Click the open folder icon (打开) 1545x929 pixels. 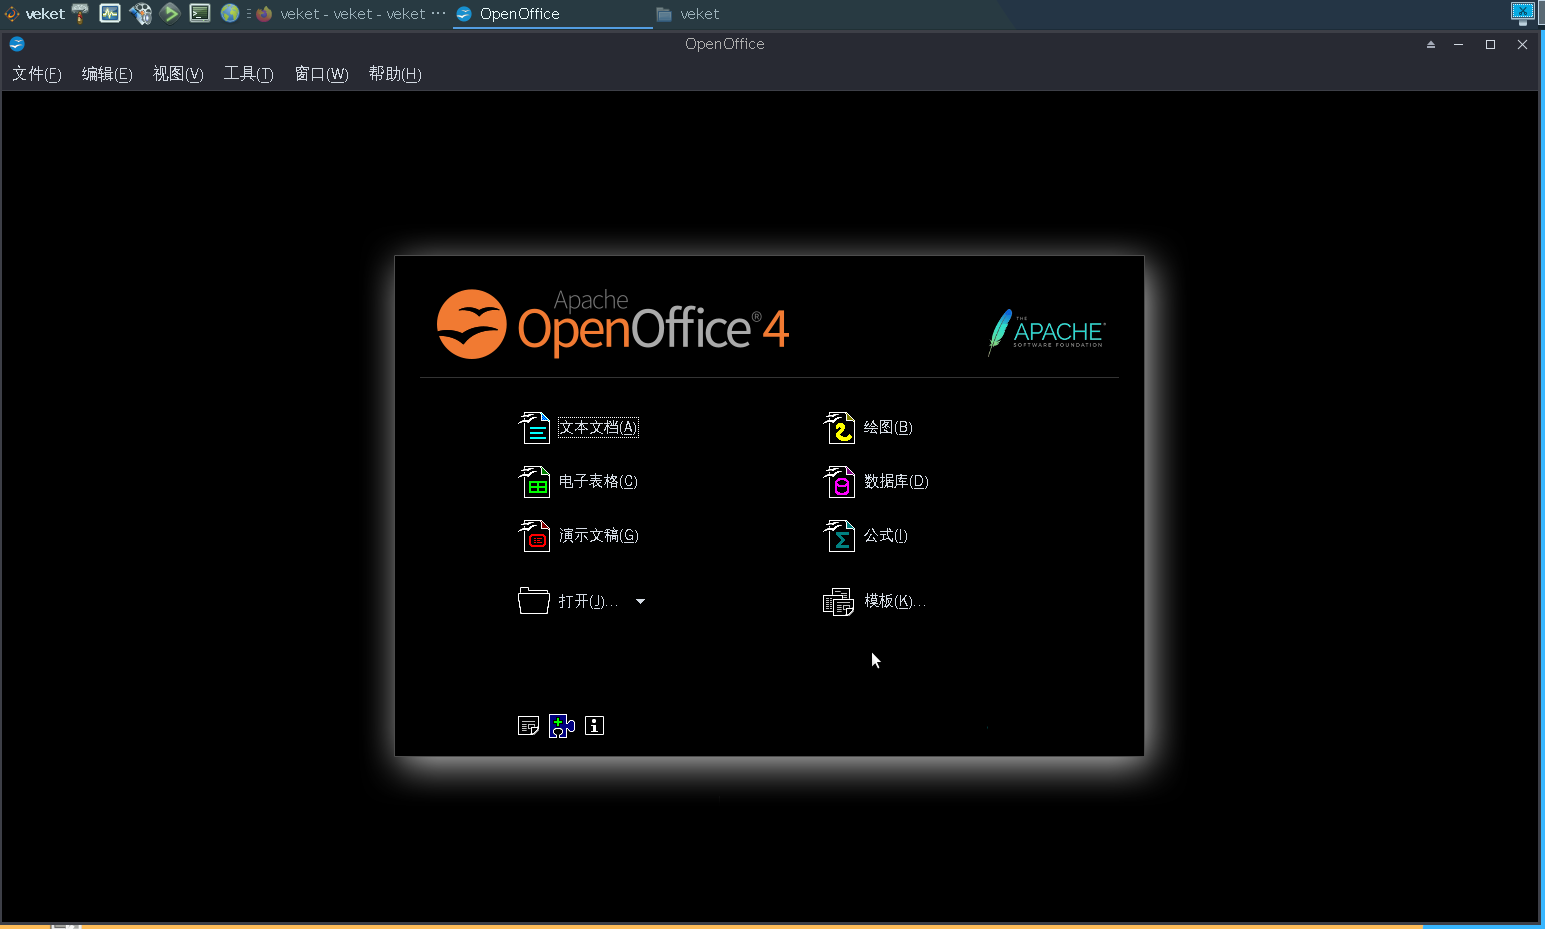pos(534,601)
